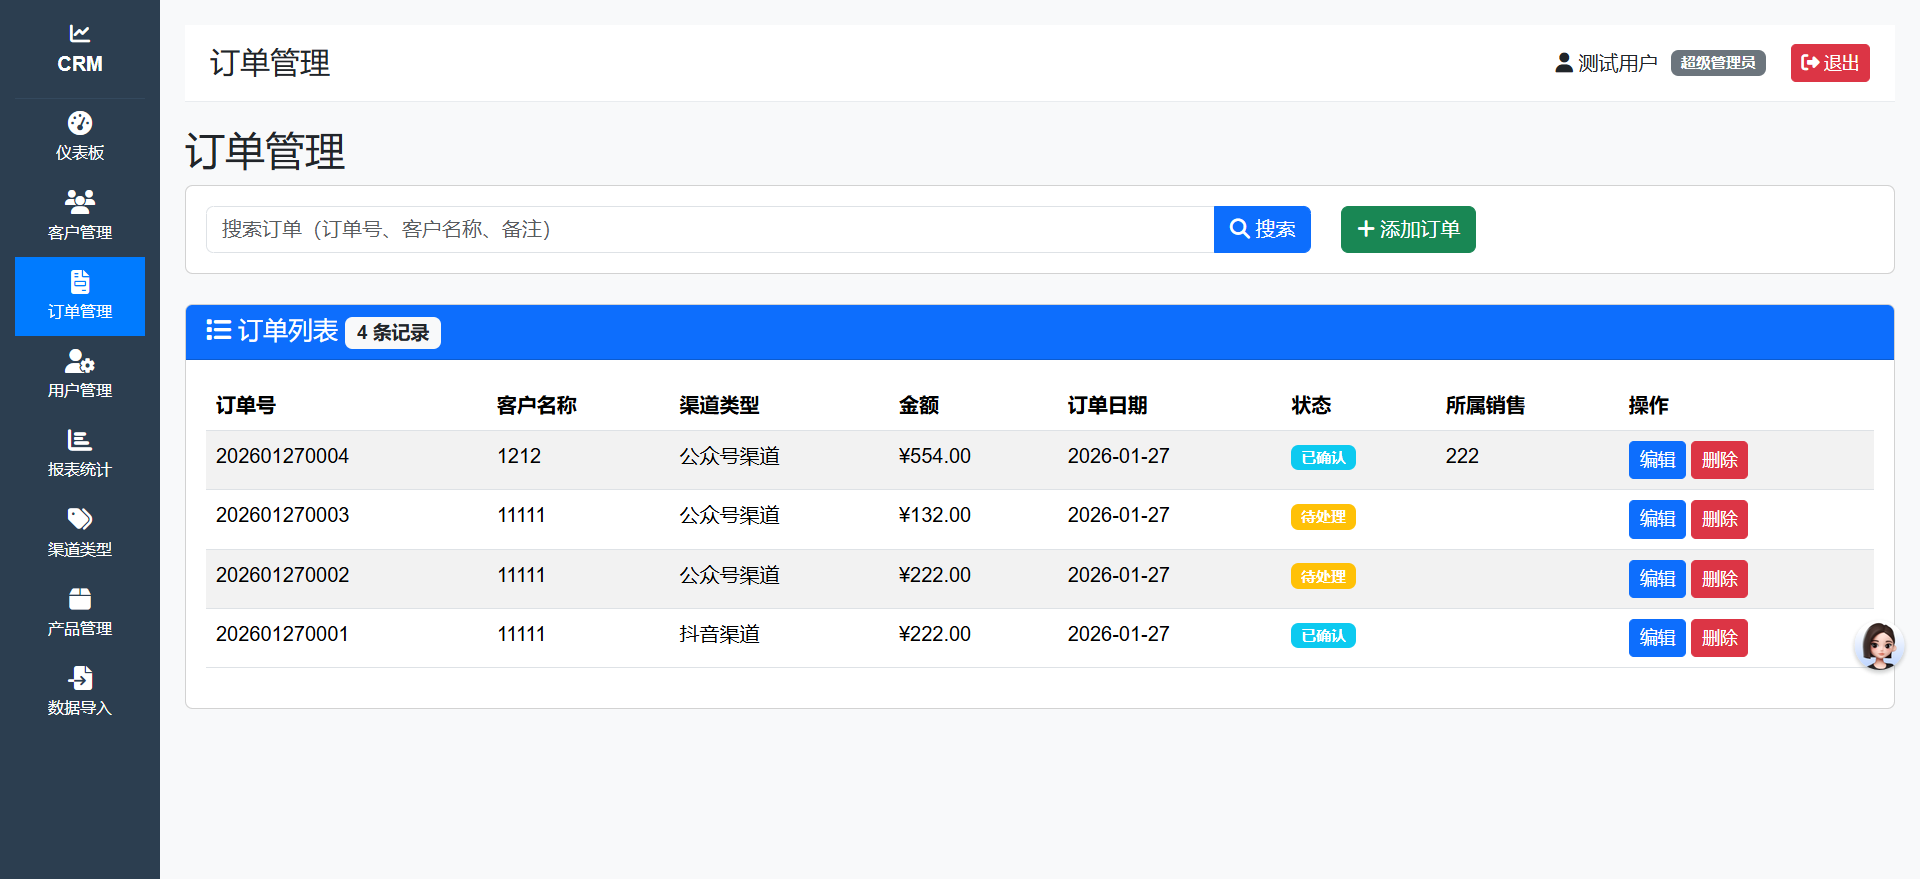Image resolution: width=1920 pixels, height=879 pixels.
Task: Go to 客户管理 in the sidebar
Action: tap(80, 203)
